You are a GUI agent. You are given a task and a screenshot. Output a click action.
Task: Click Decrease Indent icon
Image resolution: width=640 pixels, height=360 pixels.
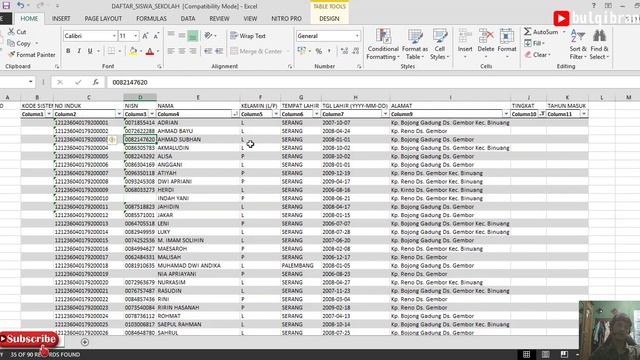pyautogui.click(x=208, y=51)
